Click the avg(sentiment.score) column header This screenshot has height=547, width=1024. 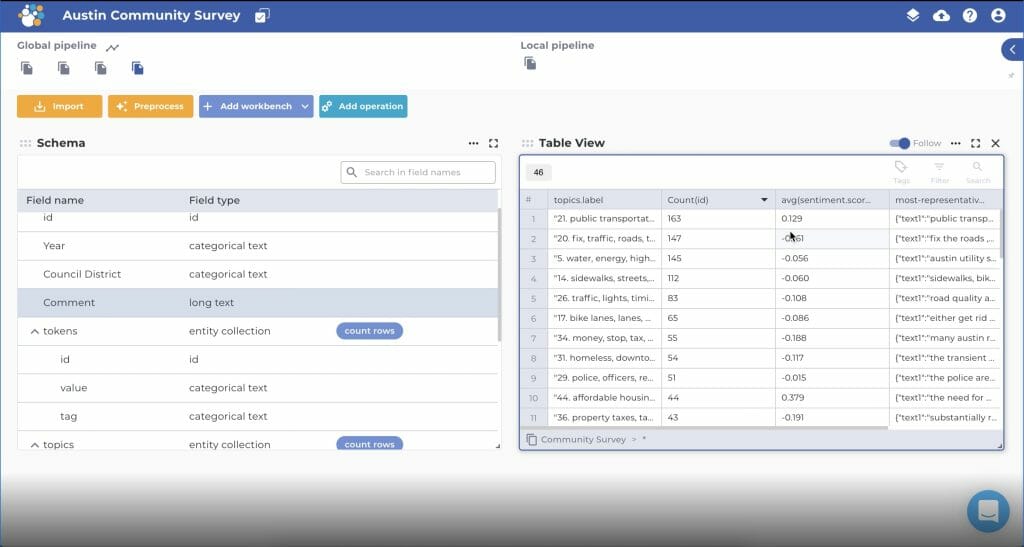pos(832,200)
